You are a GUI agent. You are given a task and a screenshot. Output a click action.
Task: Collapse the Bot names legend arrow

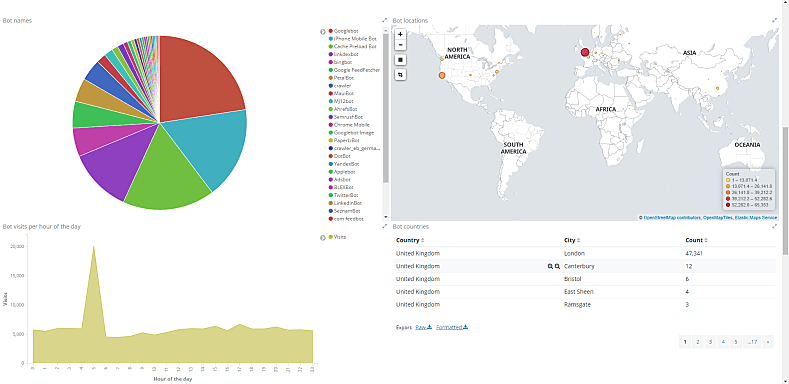pyautogui.click(x=323, y=32)
